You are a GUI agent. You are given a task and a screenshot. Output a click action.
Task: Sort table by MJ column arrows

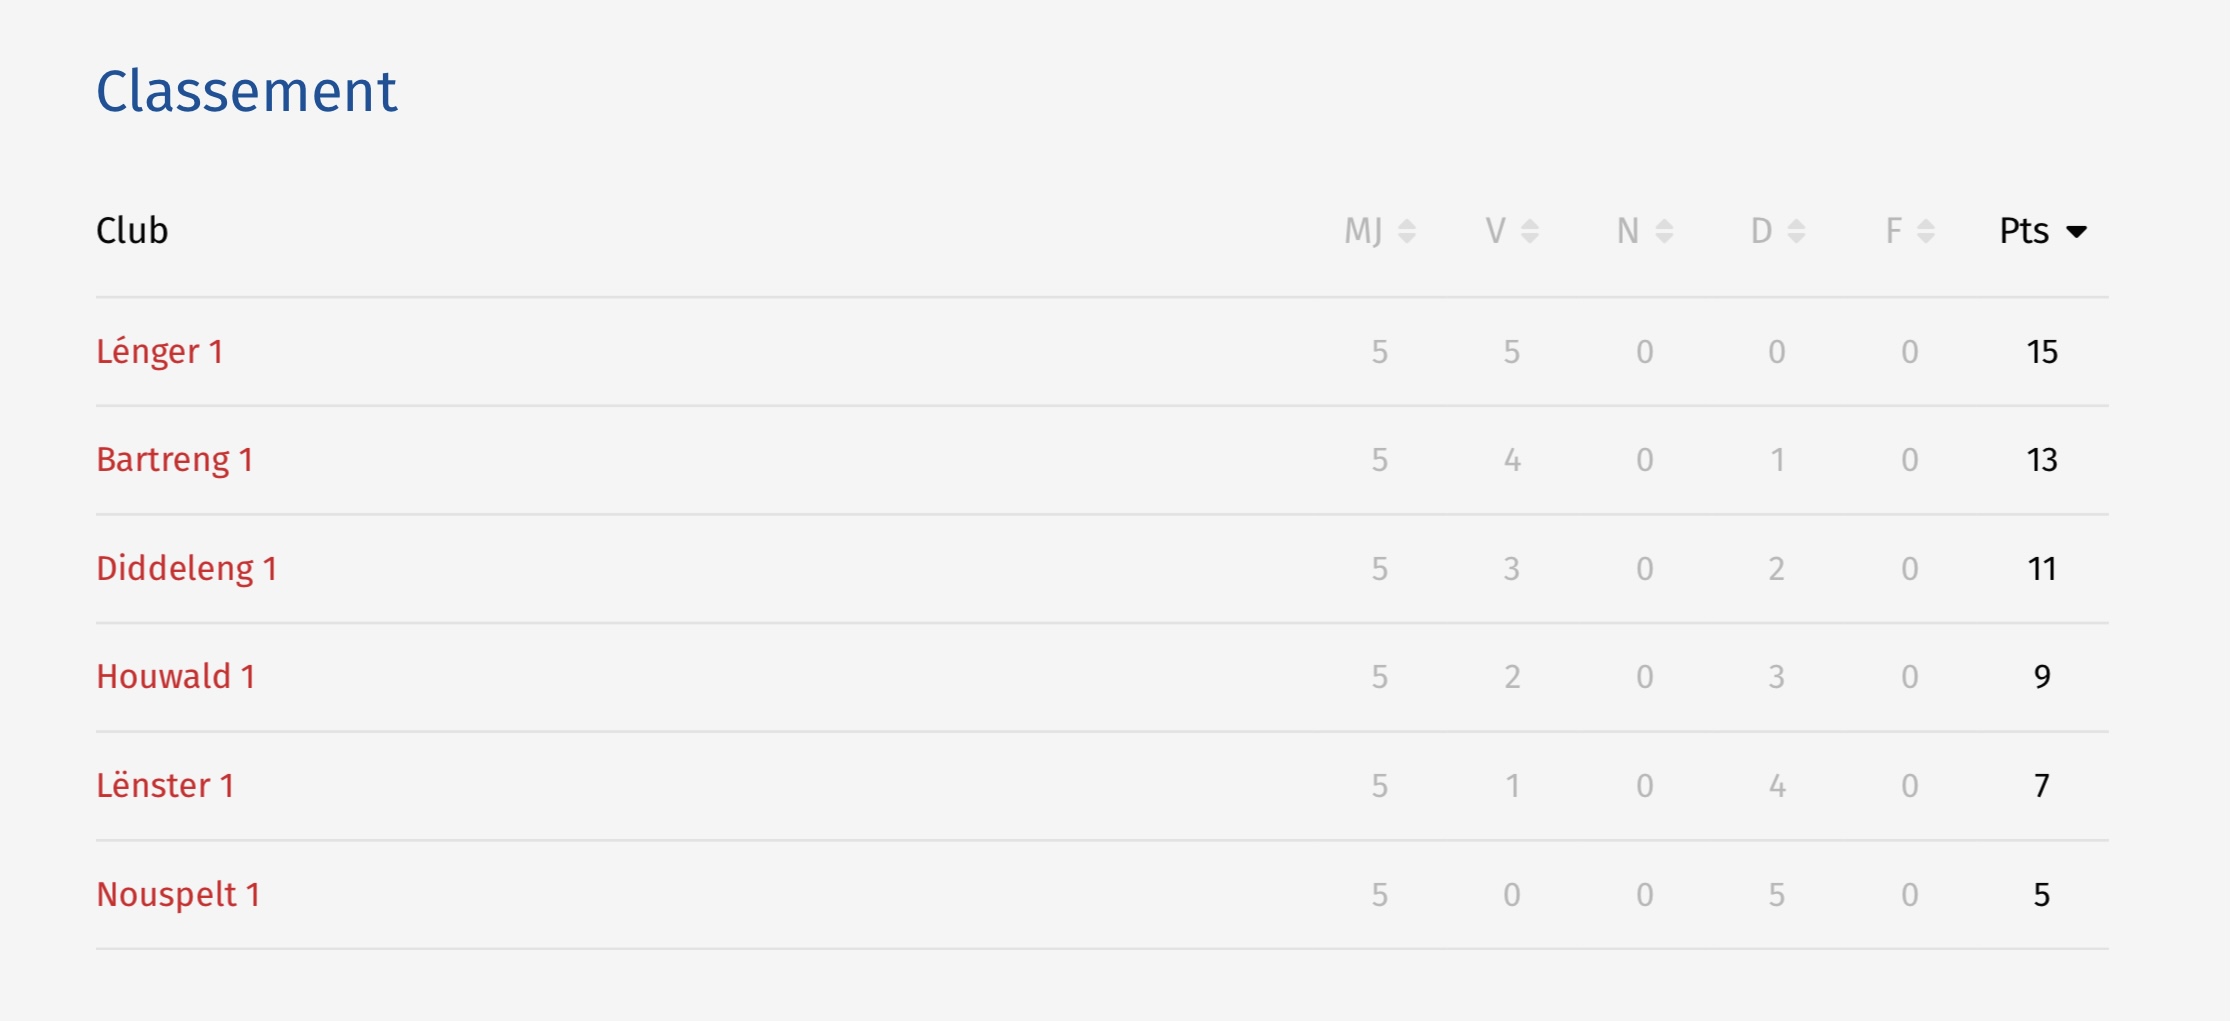coord(1407,231)
